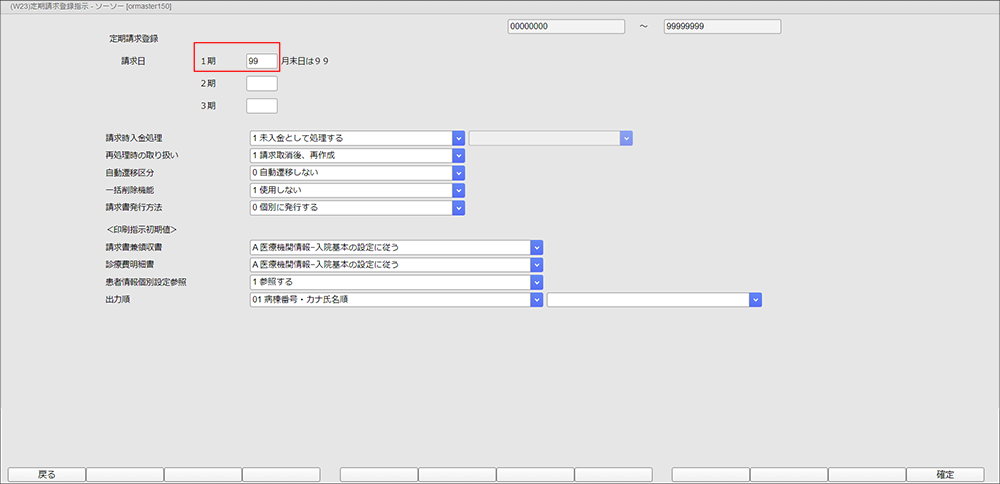Image resolution: width=1000 pixels, height=484 pixels.
Task: Open the 出力順 dropdown showing 病棟番号・カナ氏名順
Action: [536, 299]
